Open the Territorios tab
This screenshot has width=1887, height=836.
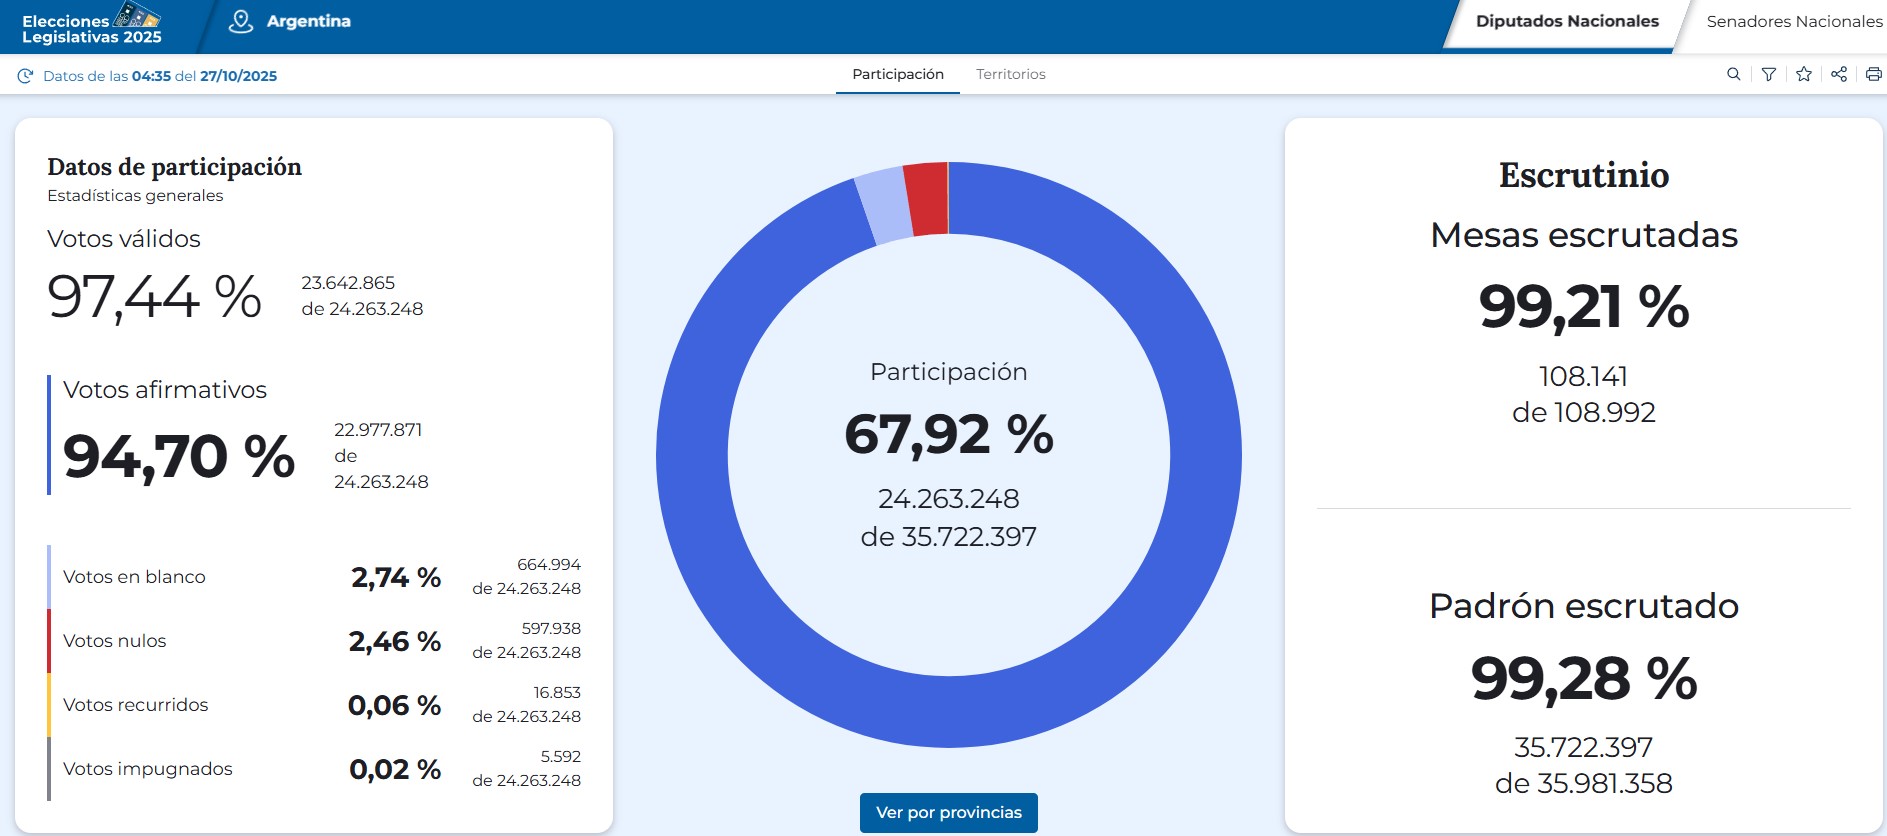[x=1010, y=74]
